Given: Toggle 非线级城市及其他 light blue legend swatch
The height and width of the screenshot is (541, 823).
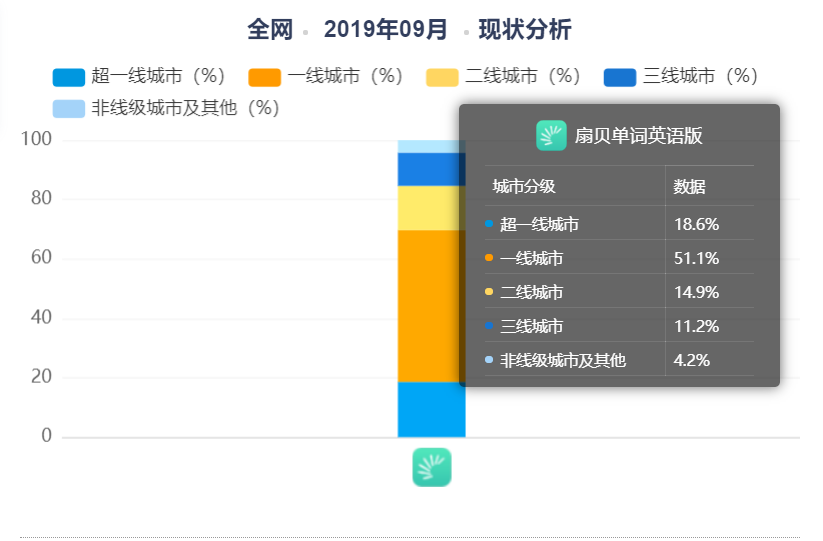Looking at the screenshot, I should point(69,109).
